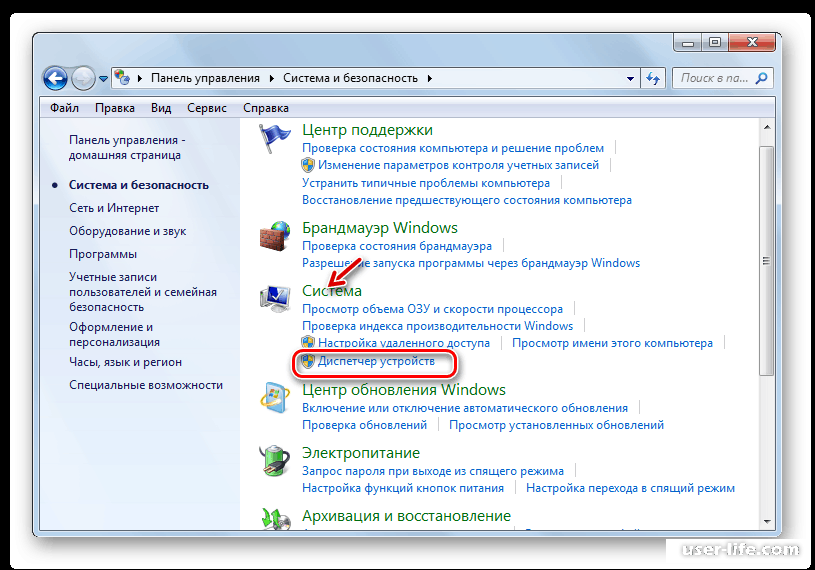Click Настройка удаленного доступа
815x570 pixels.
(x=404, y=343)
